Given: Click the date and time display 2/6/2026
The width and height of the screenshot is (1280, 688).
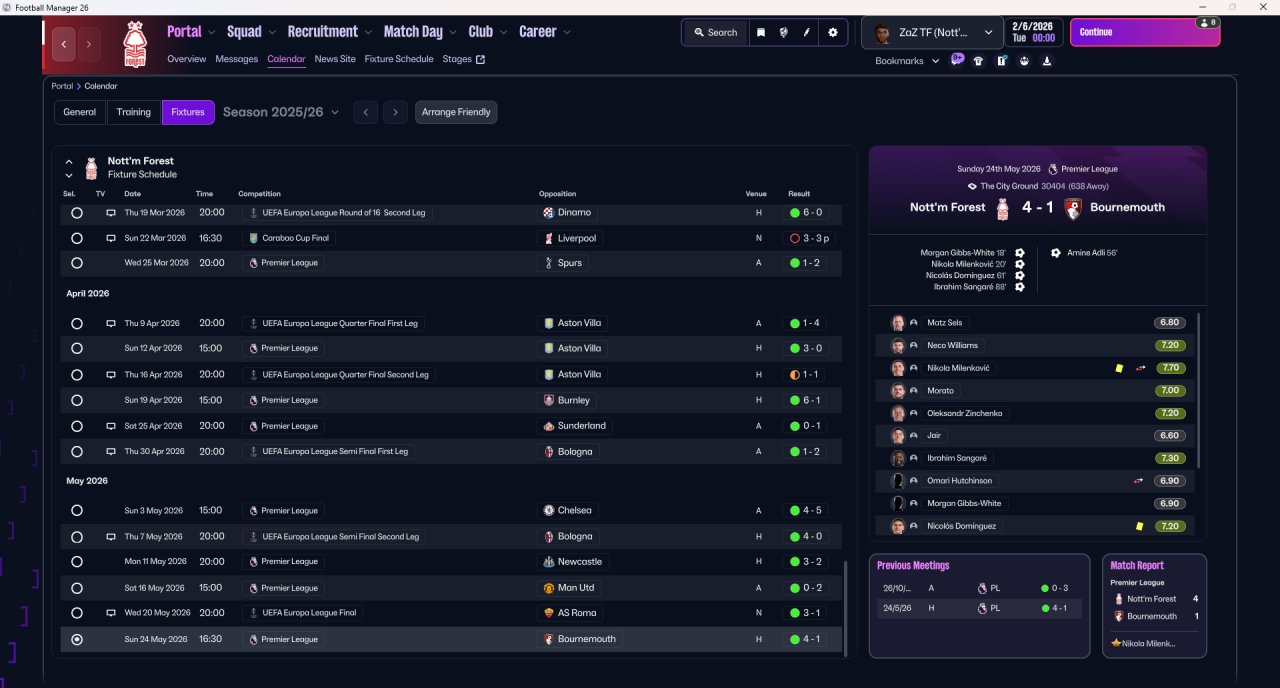Looking at the screenshot, I should point(1034,32).
